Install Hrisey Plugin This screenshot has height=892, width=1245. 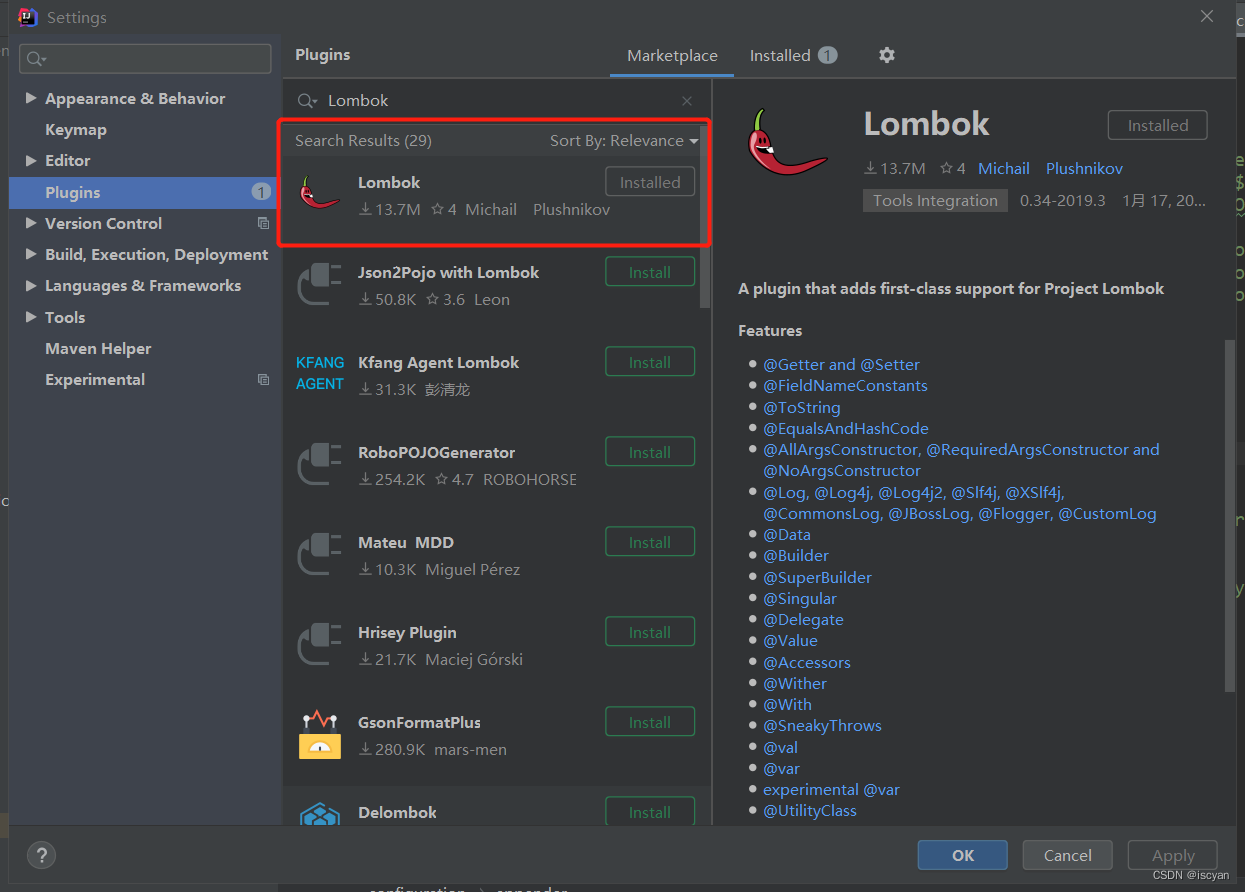(x=650, y=632)
